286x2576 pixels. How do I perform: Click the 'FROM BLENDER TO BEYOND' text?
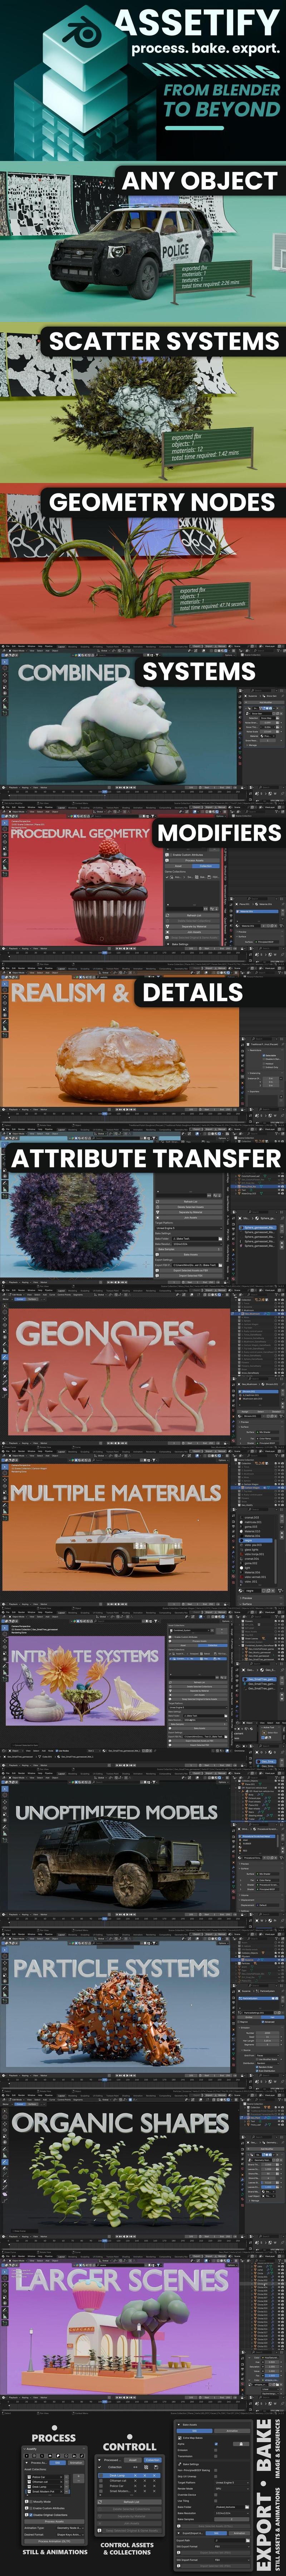click(221, 100)
